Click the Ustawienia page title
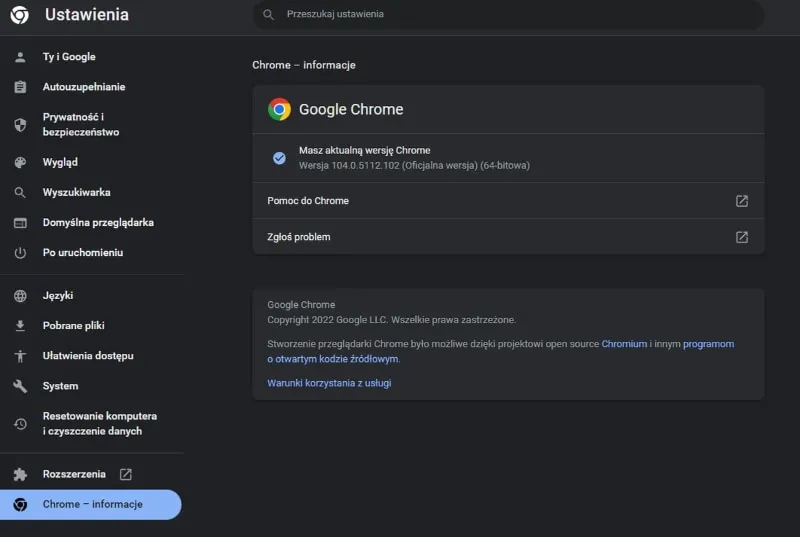Image resolution: width=800 pixels, height=537 pixels. 87,14
